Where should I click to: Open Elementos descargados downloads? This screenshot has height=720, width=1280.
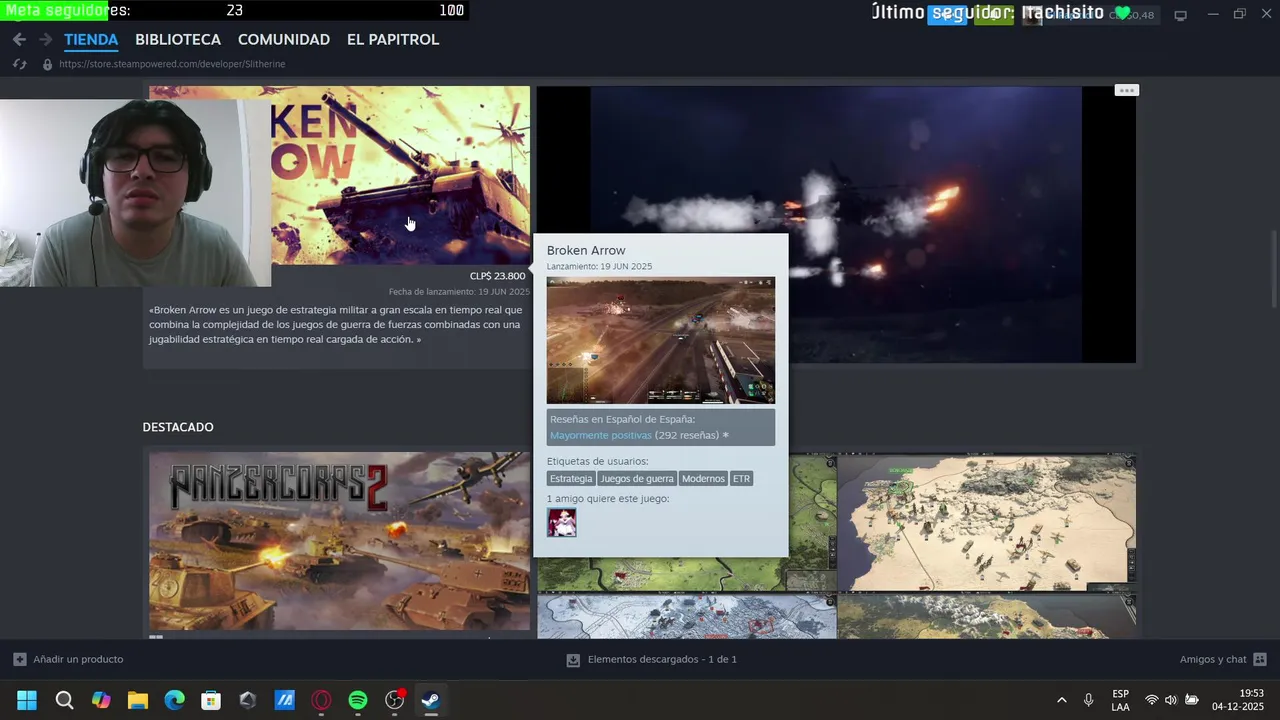651,659
